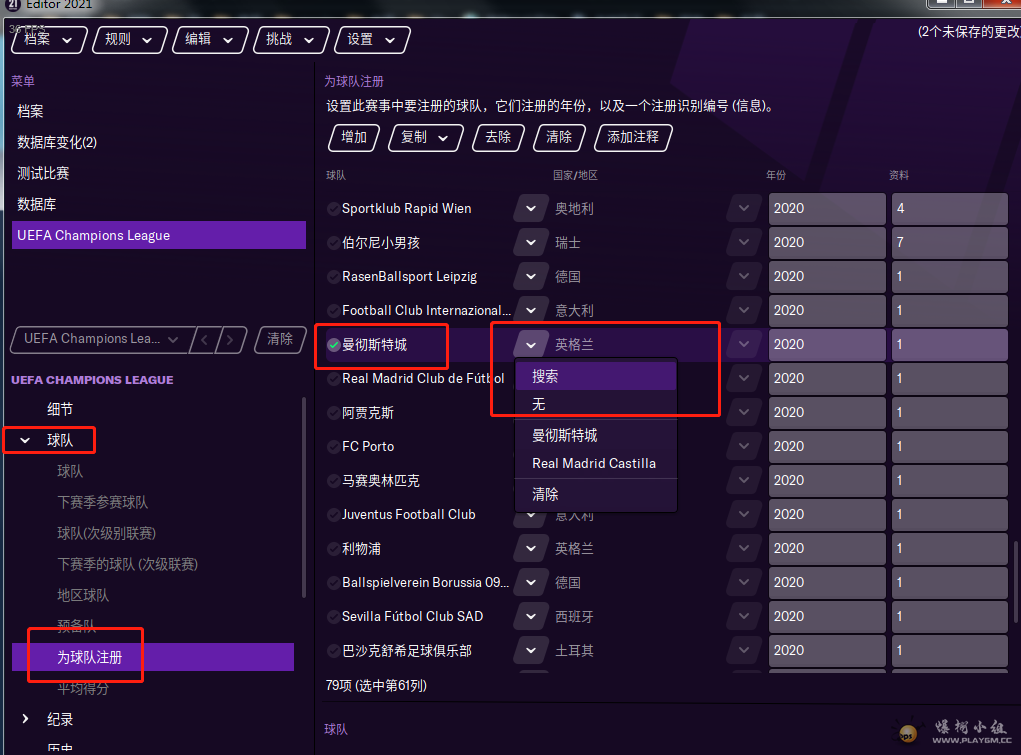Open the UEFA Champions Lea... competition selector
Viewport: 1021px width, 755px height.
pyautogui.click(x=101, y=339)
